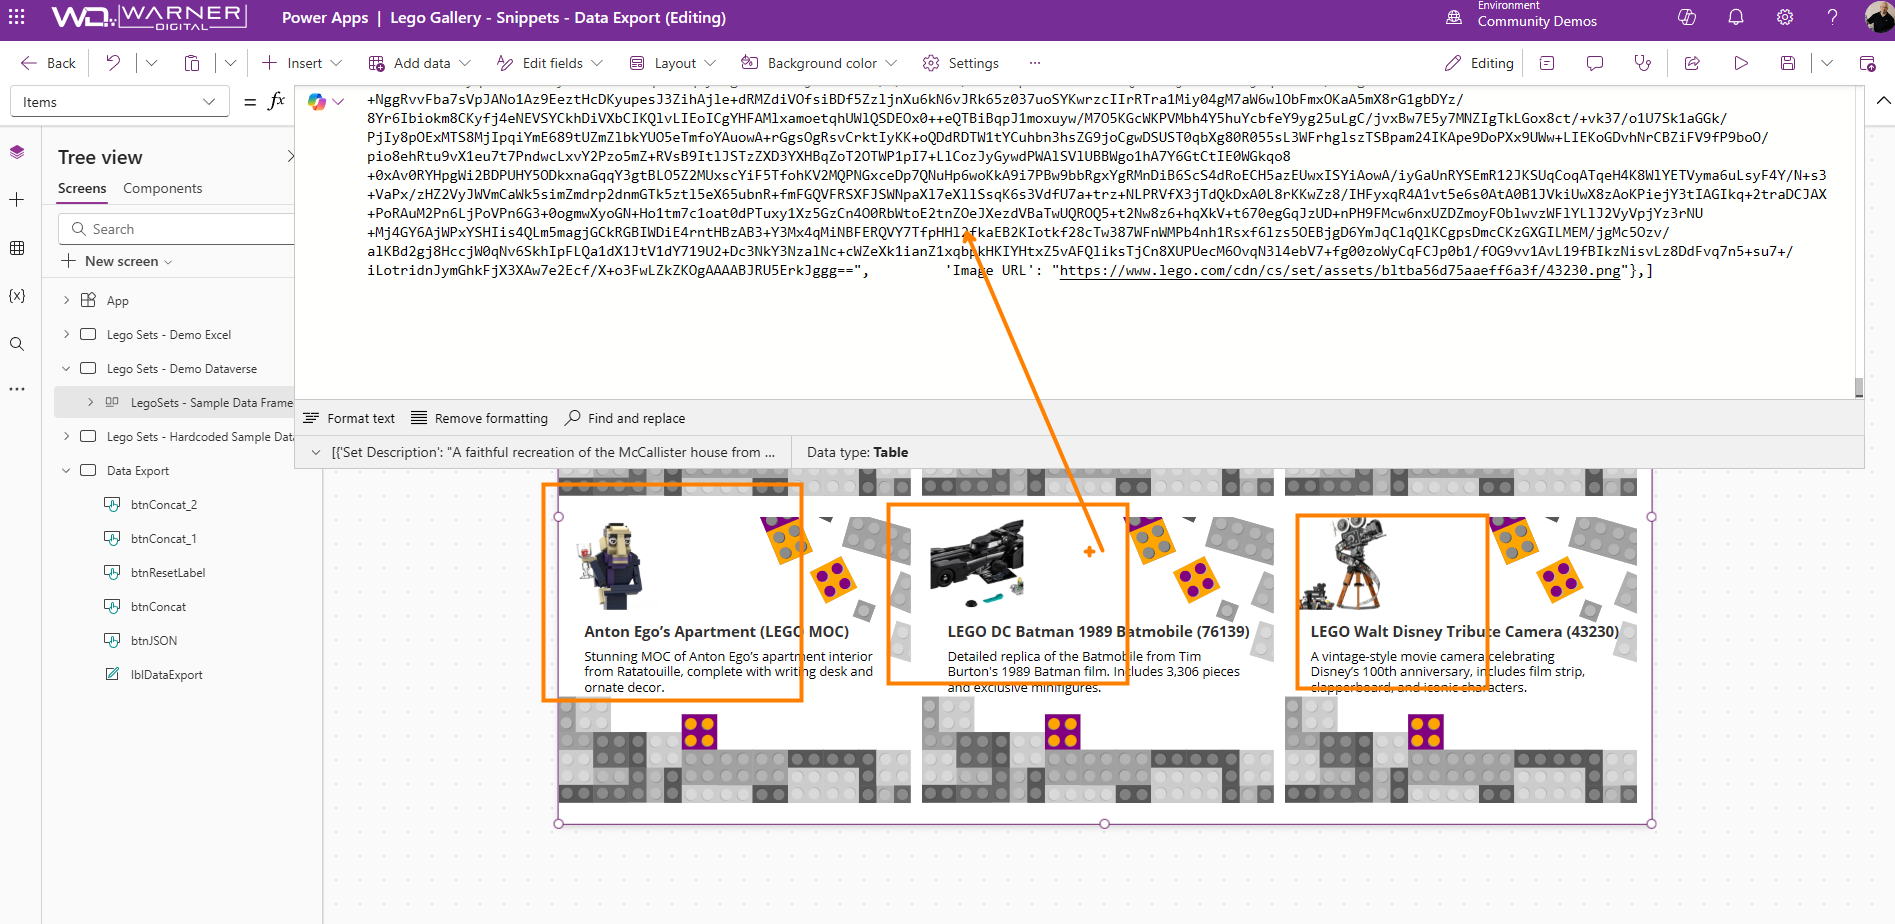Click the Copilot formula icon
Image resolution: width=1895 pixels, height=924 pixels.
pyautogui.click(x=317, y=101)
